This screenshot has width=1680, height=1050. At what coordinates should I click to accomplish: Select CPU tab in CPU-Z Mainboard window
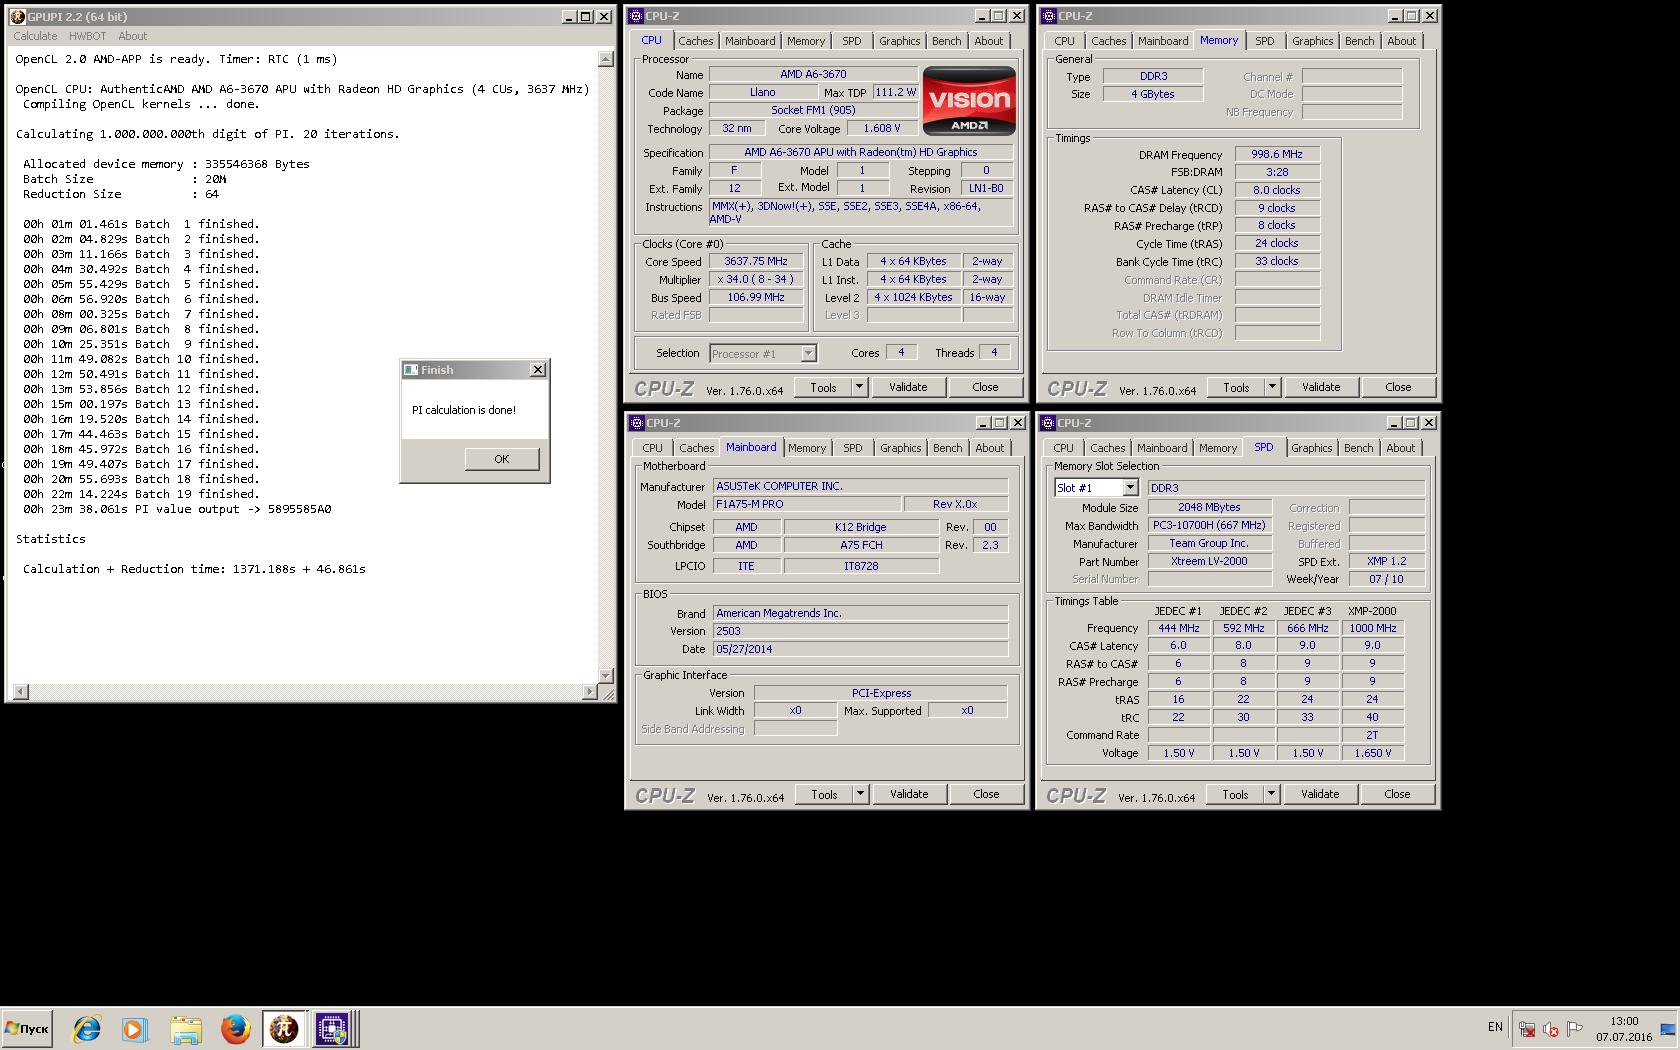(652, 448)
